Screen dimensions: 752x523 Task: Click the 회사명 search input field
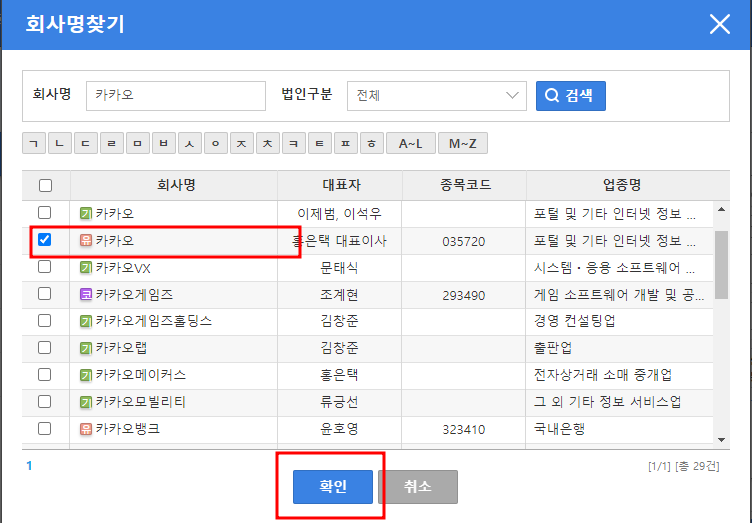(176, 96)
